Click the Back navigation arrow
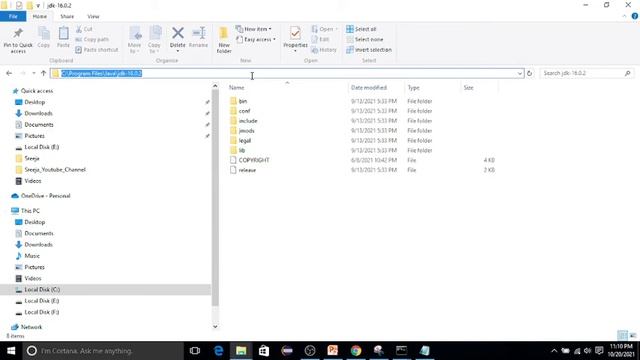This screenshot has width=640, height=360. tap(9, 73)
